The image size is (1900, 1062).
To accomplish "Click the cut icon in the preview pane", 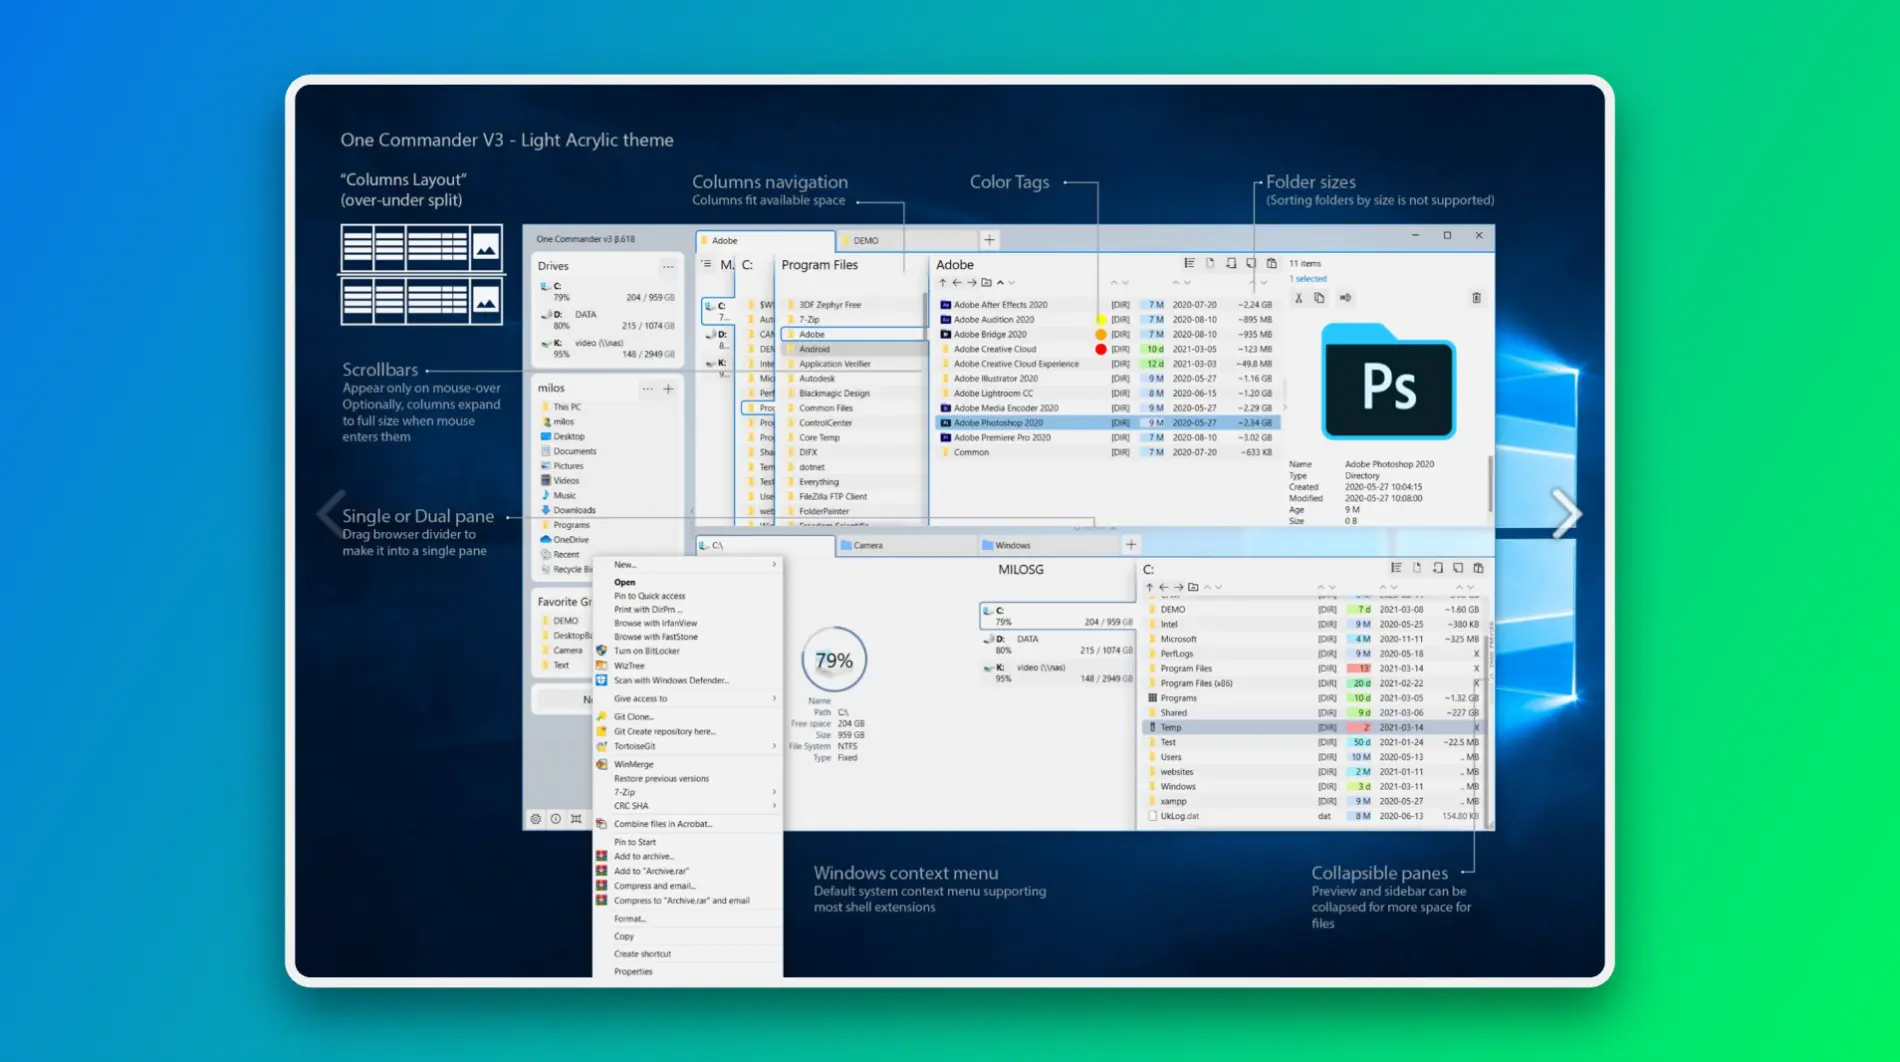I will (x=1298, y=298).
